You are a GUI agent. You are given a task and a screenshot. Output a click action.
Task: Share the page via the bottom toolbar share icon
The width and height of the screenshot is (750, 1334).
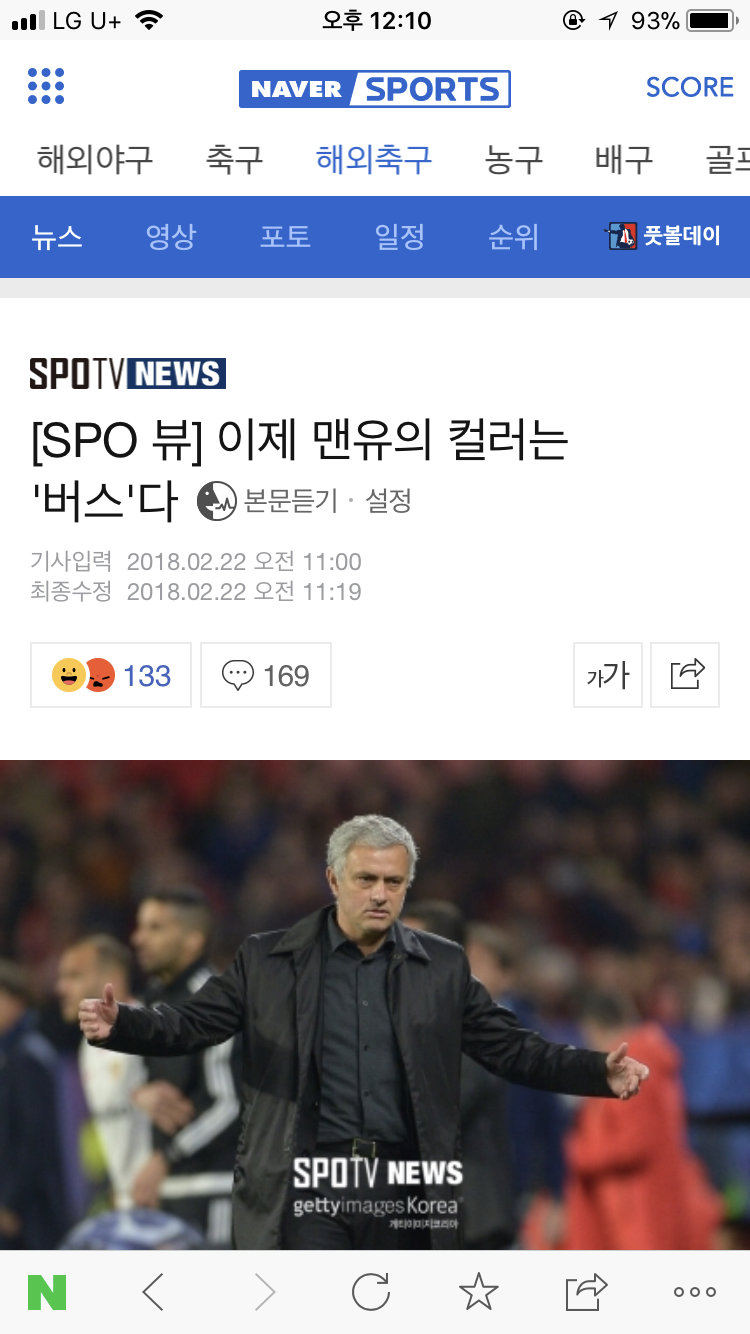587,1293
